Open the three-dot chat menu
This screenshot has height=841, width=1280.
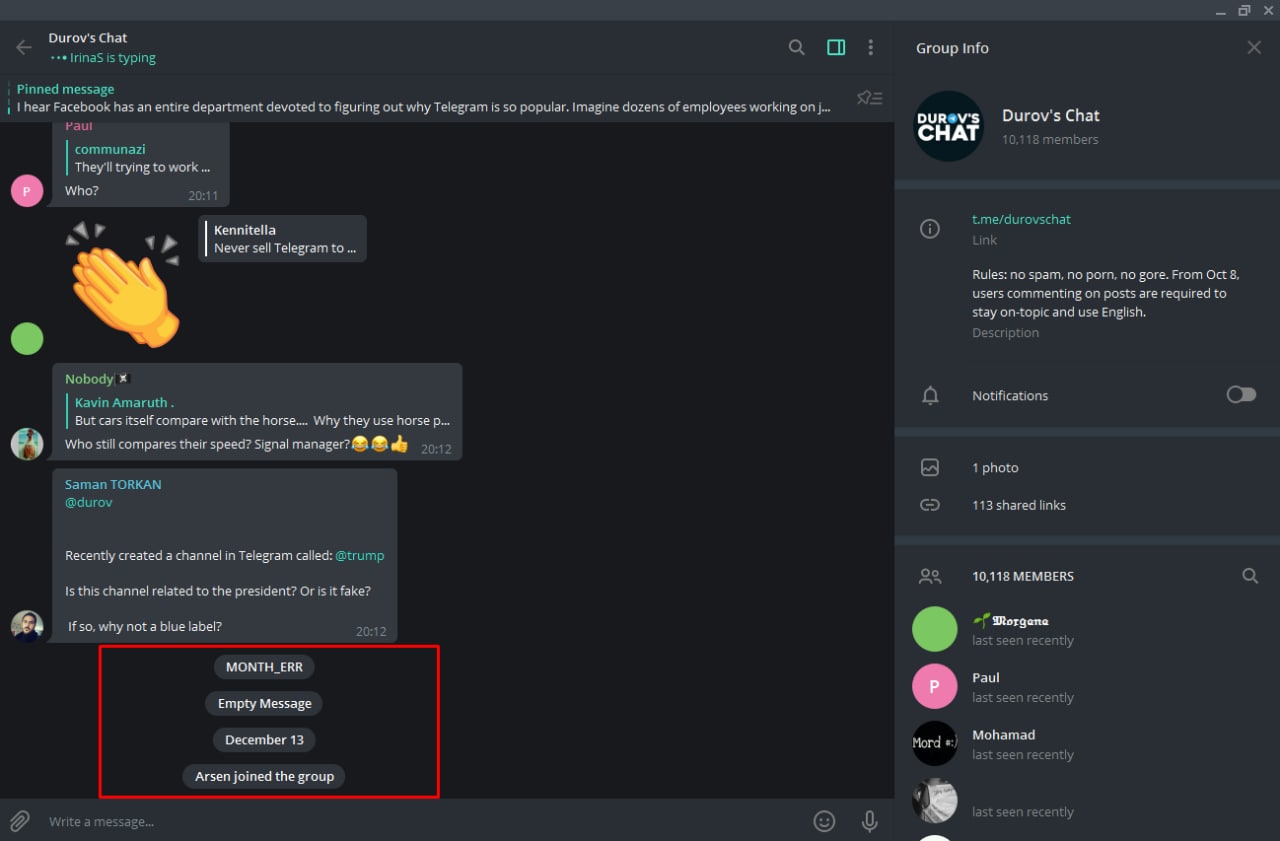(871, 47)
